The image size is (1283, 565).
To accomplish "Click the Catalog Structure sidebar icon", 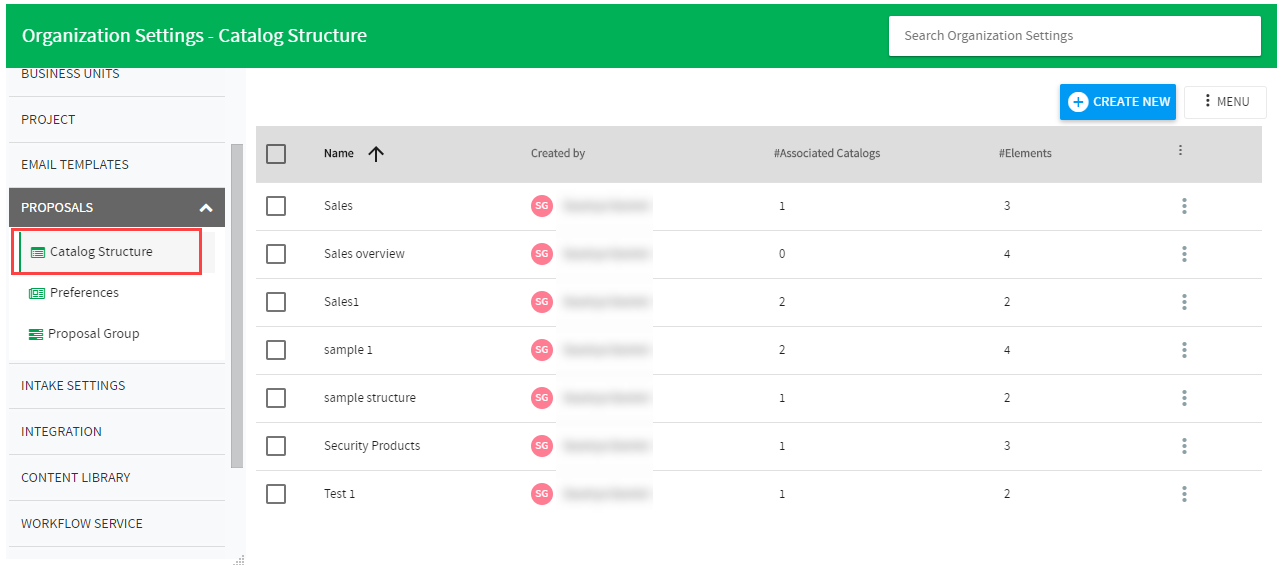I will pyautogui.click(x=38, y=252).
